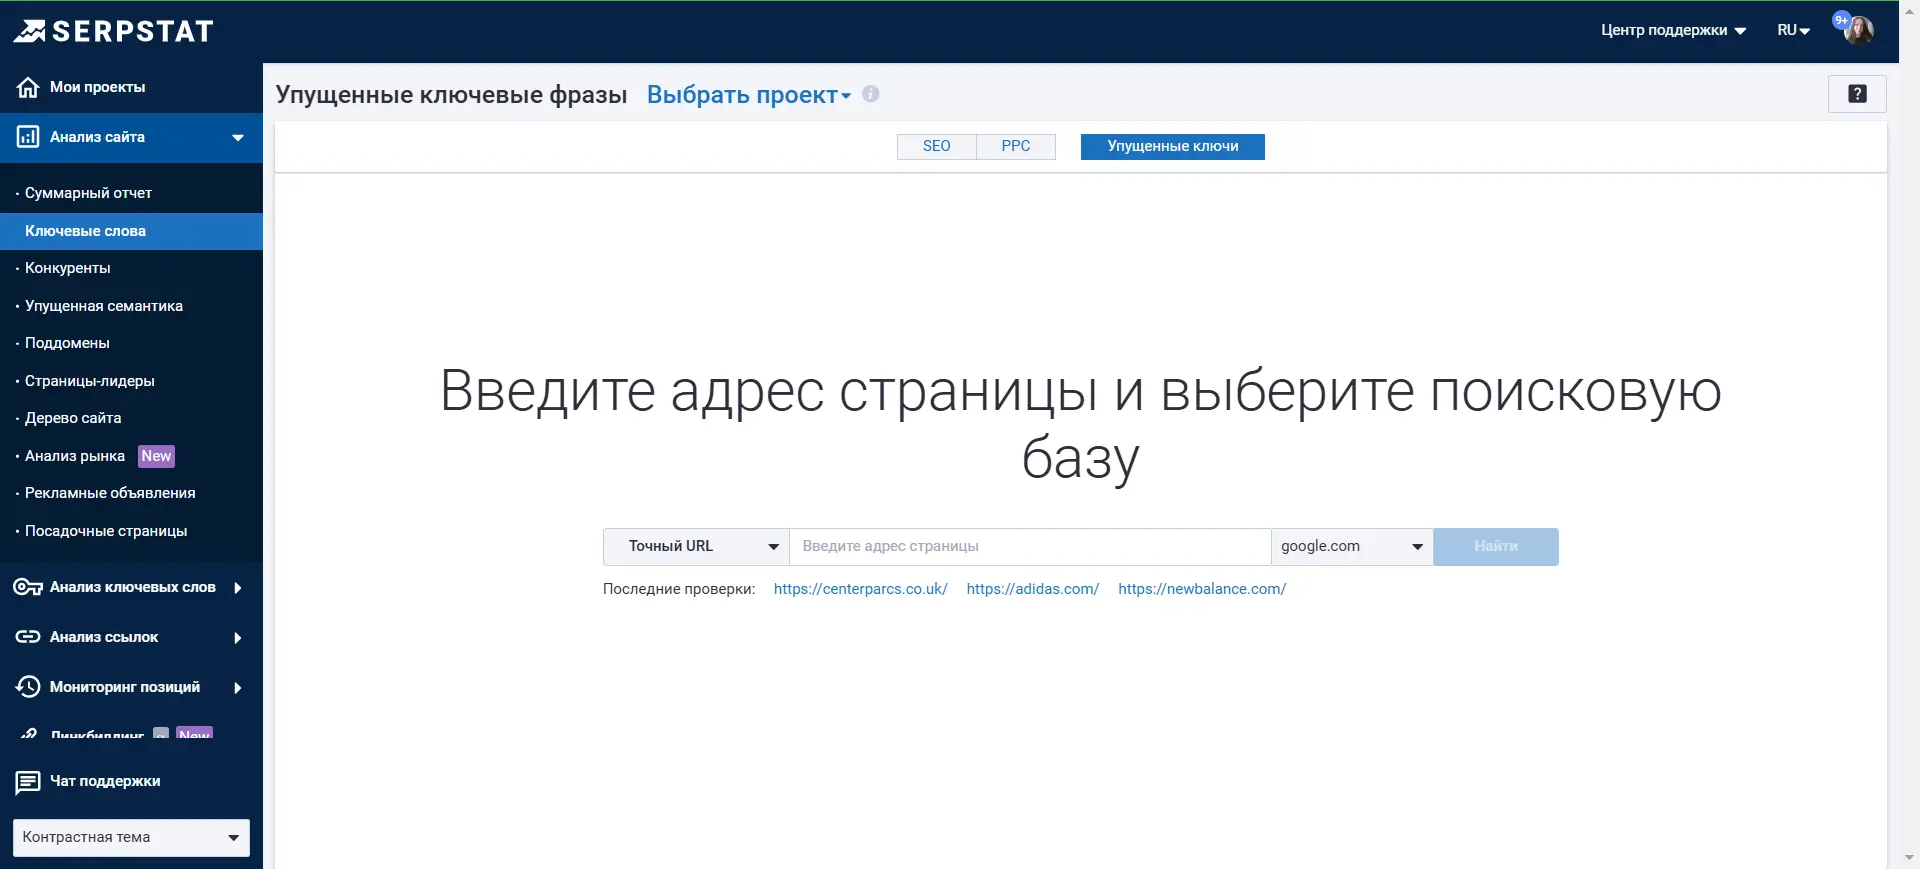The height and width of the screenshot is (869, 1920).
Task: Click the Найти search button
Action: pyautogui.click(x=1496, y=547)
